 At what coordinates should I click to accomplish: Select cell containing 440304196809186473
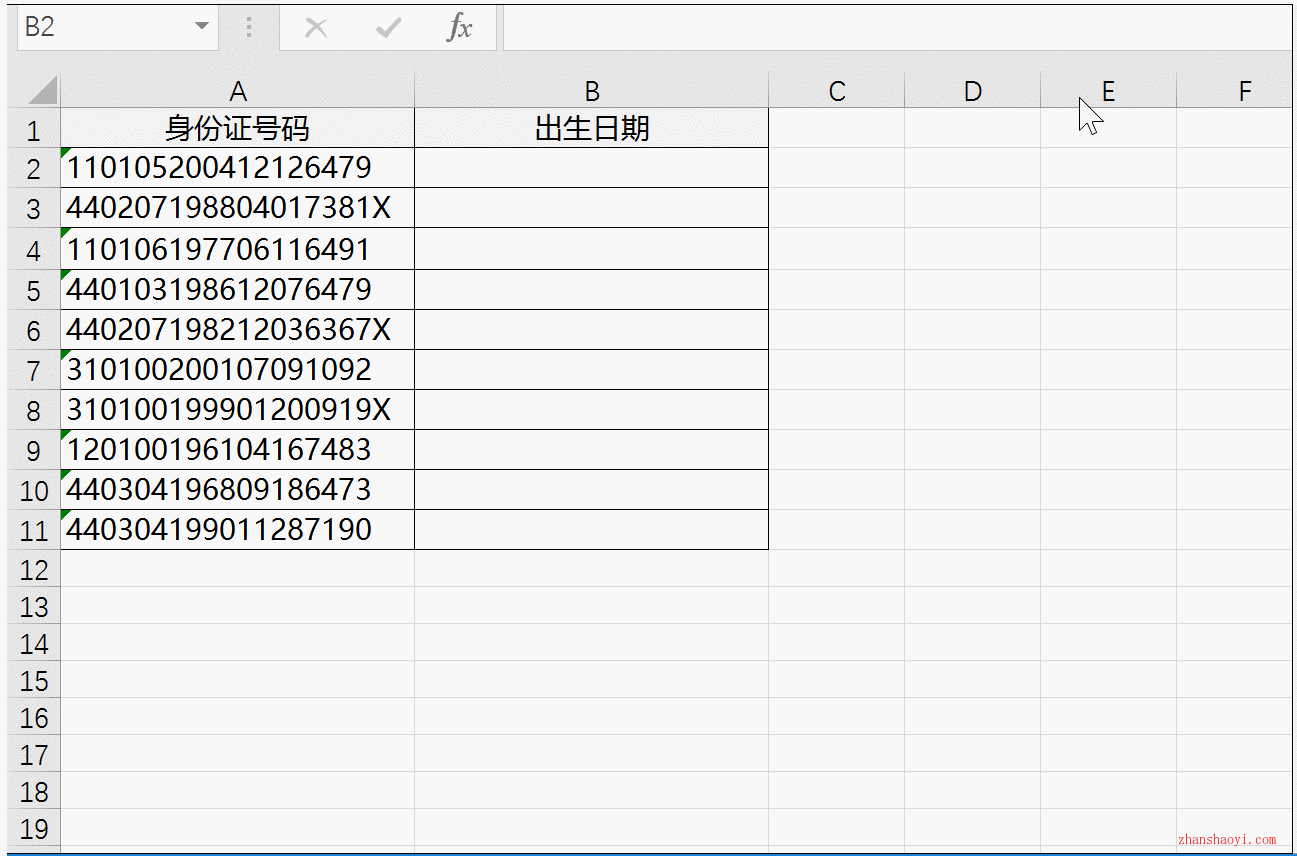pyautogui.click(x=238, y=489)
